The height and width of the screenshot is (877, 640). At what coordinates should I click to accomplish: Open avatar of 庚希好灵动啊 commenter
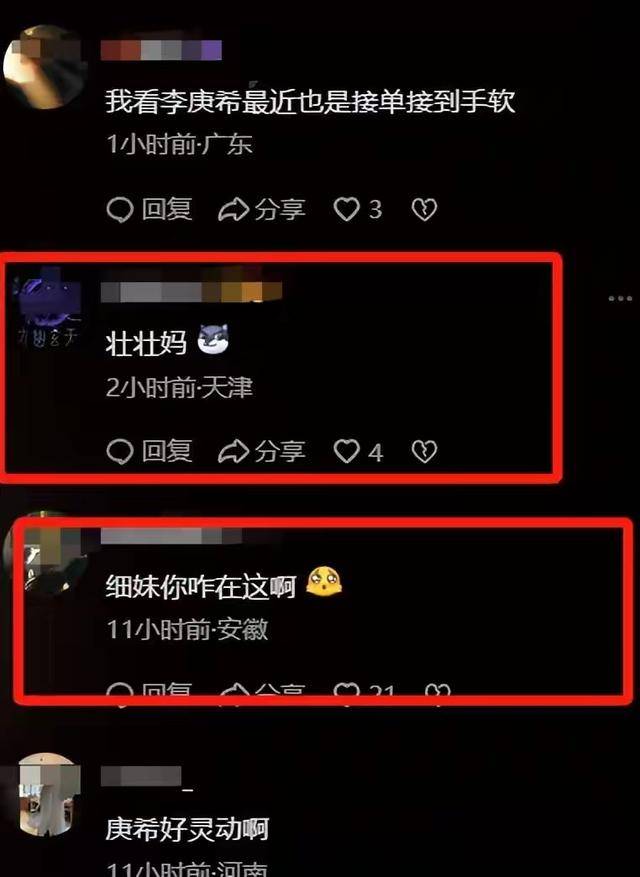tap(49, 794)
